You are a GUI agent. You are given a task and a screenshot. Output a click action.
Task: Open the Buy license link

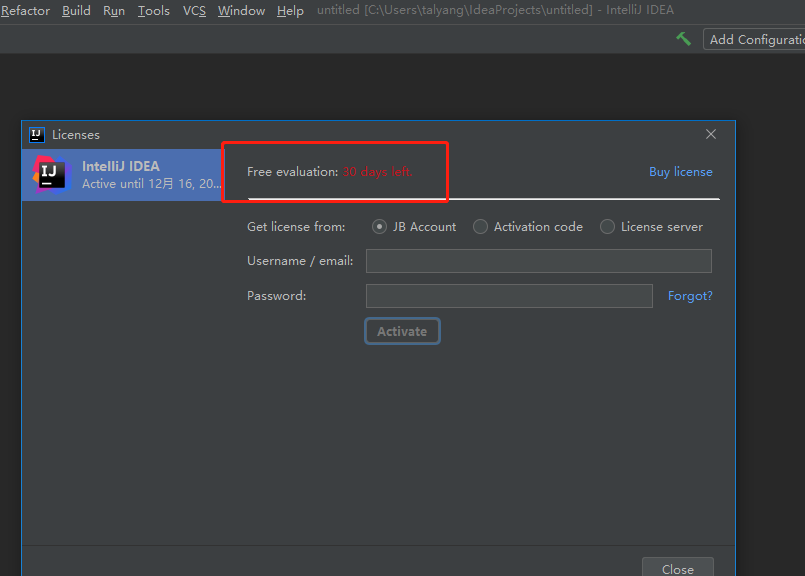[681, 171]
